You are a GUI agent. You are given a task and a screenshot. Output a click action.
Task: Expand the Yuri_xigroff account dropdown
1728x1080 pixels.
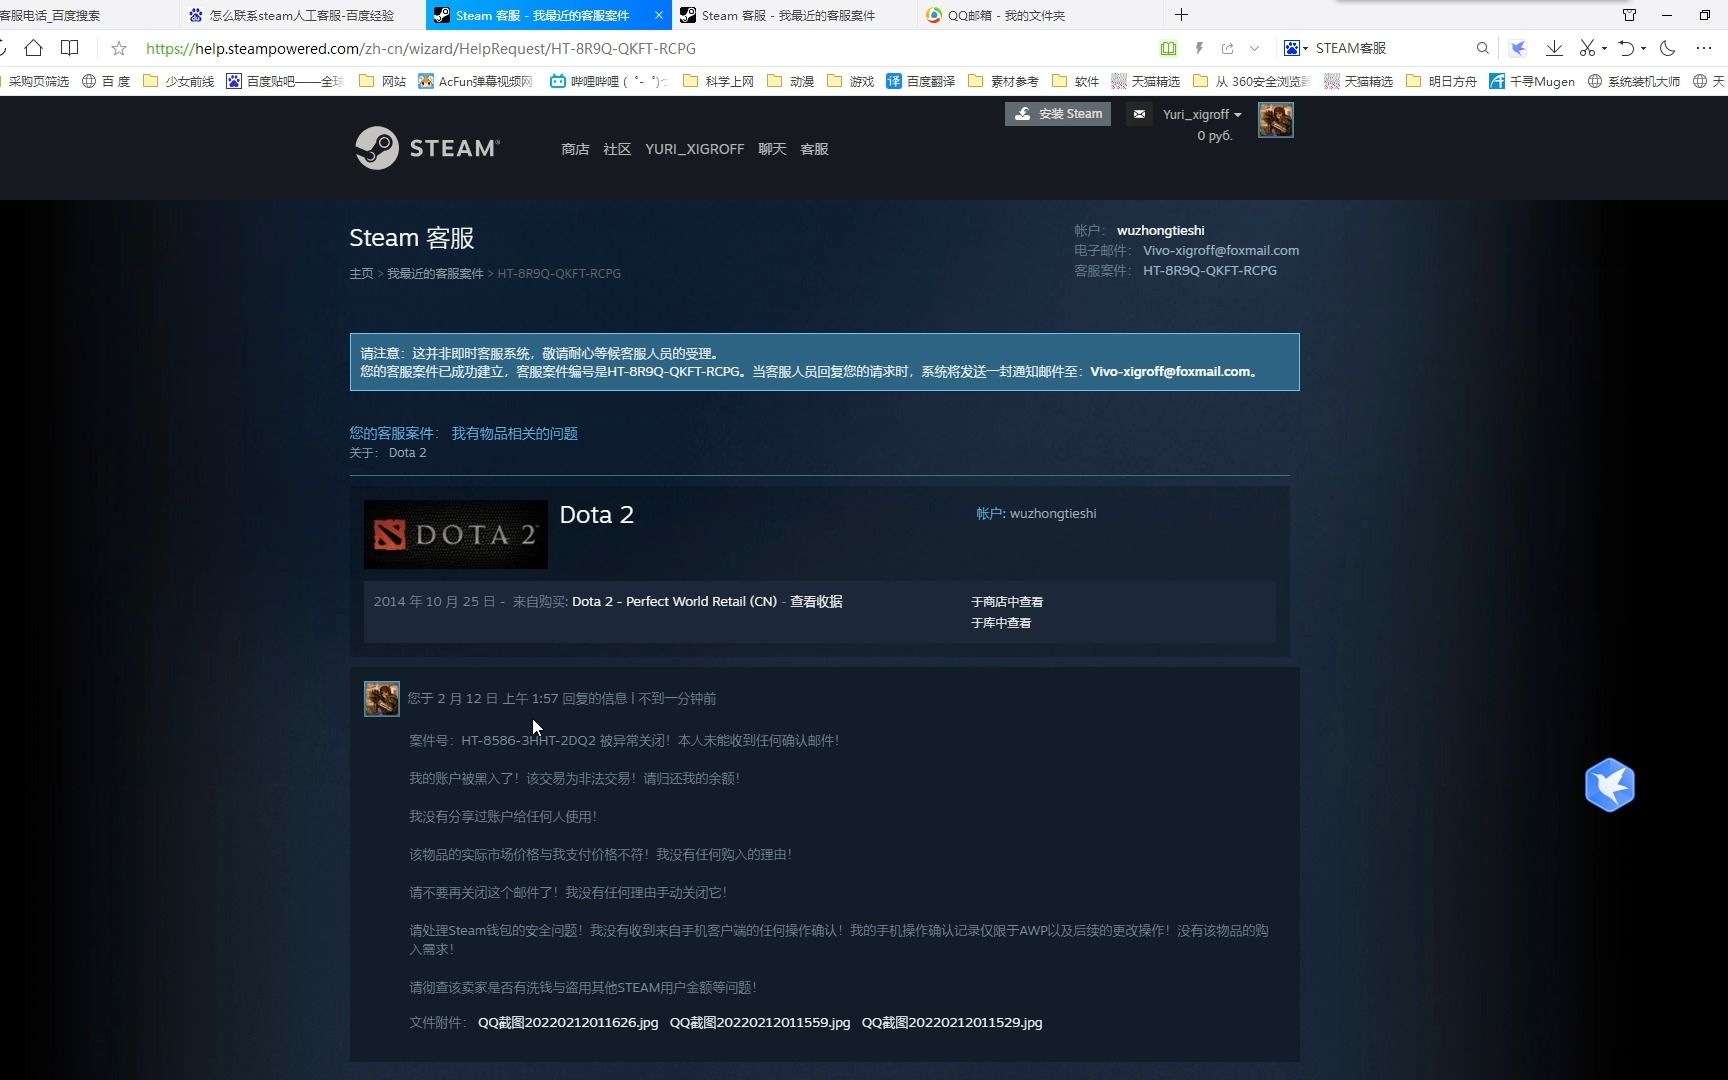1202,114
